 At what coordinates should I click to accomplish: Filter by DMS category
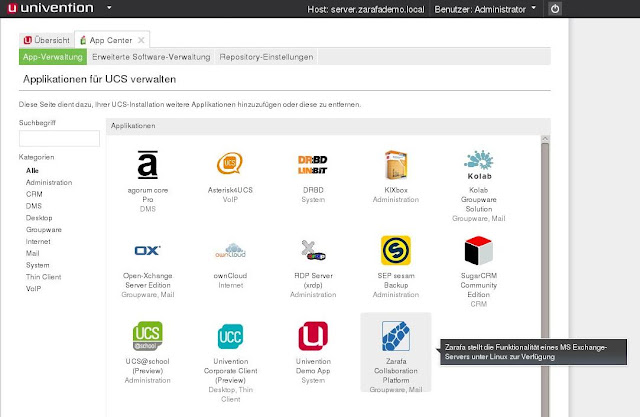coord(34,206)
